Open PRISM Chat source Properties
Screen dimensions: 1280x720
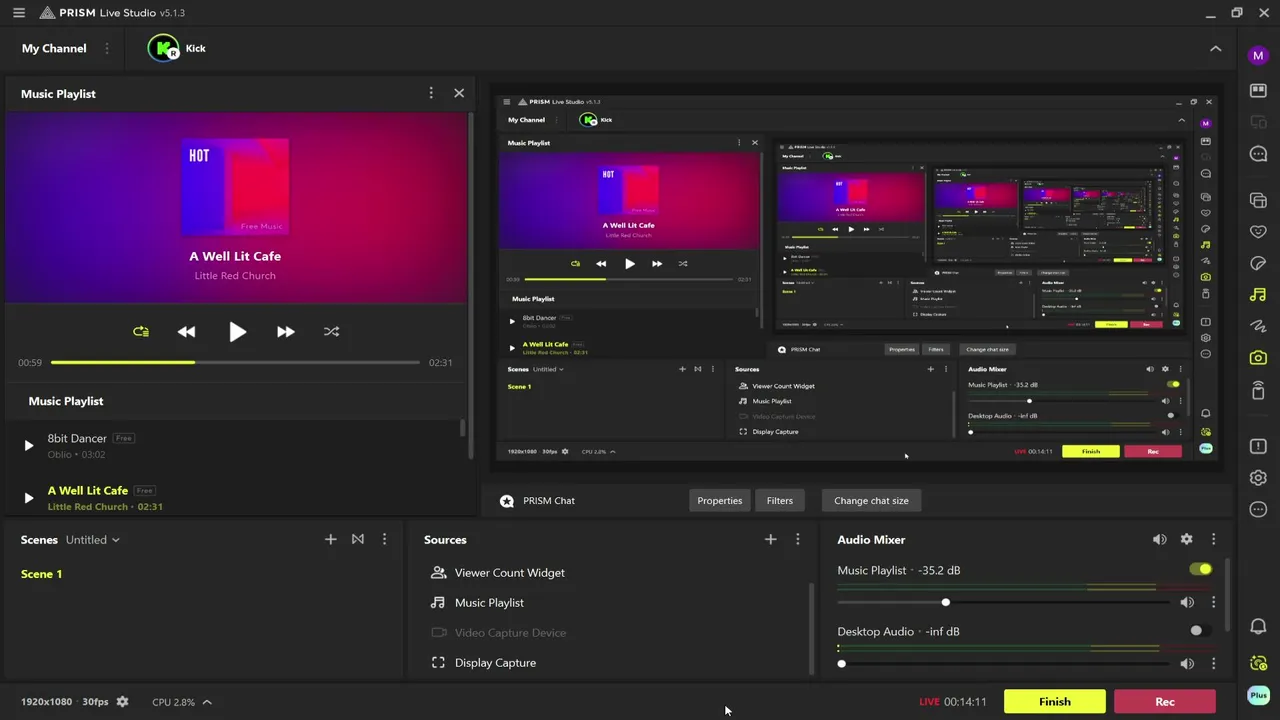coord(720,500)
